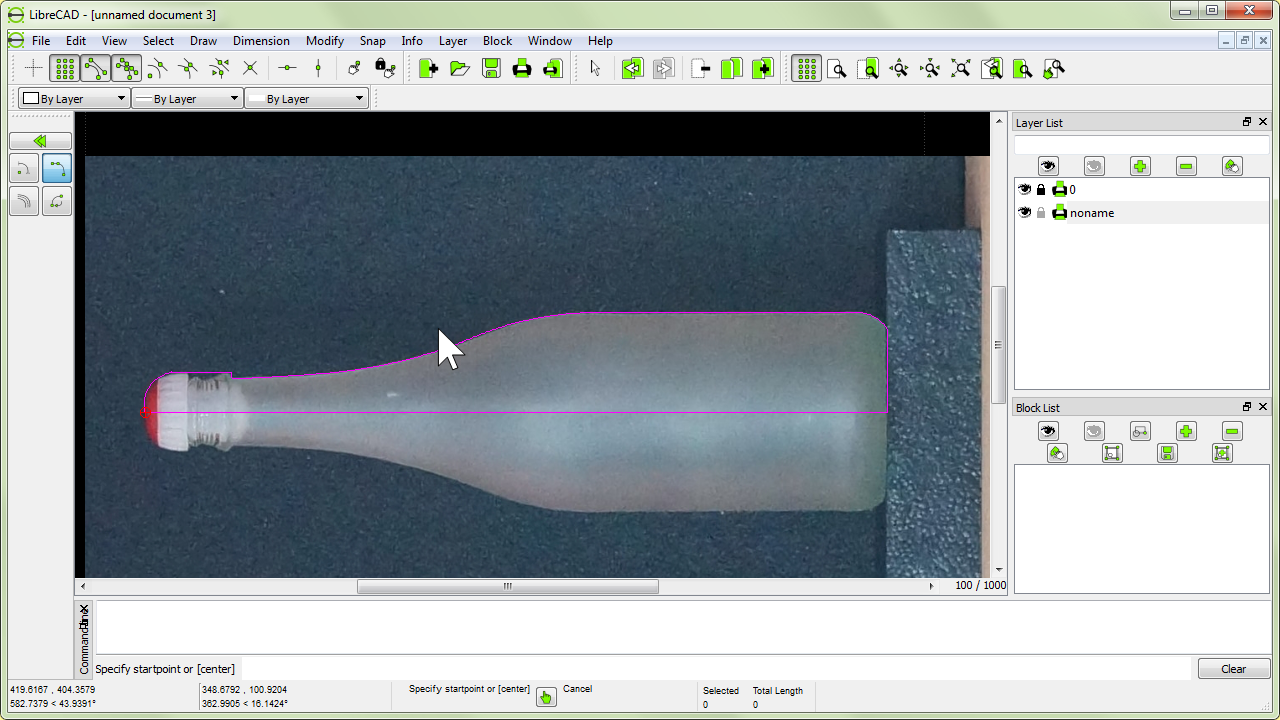1280x720 pixels.
Task: Open the Dimension menu
Action: point(261,41)
